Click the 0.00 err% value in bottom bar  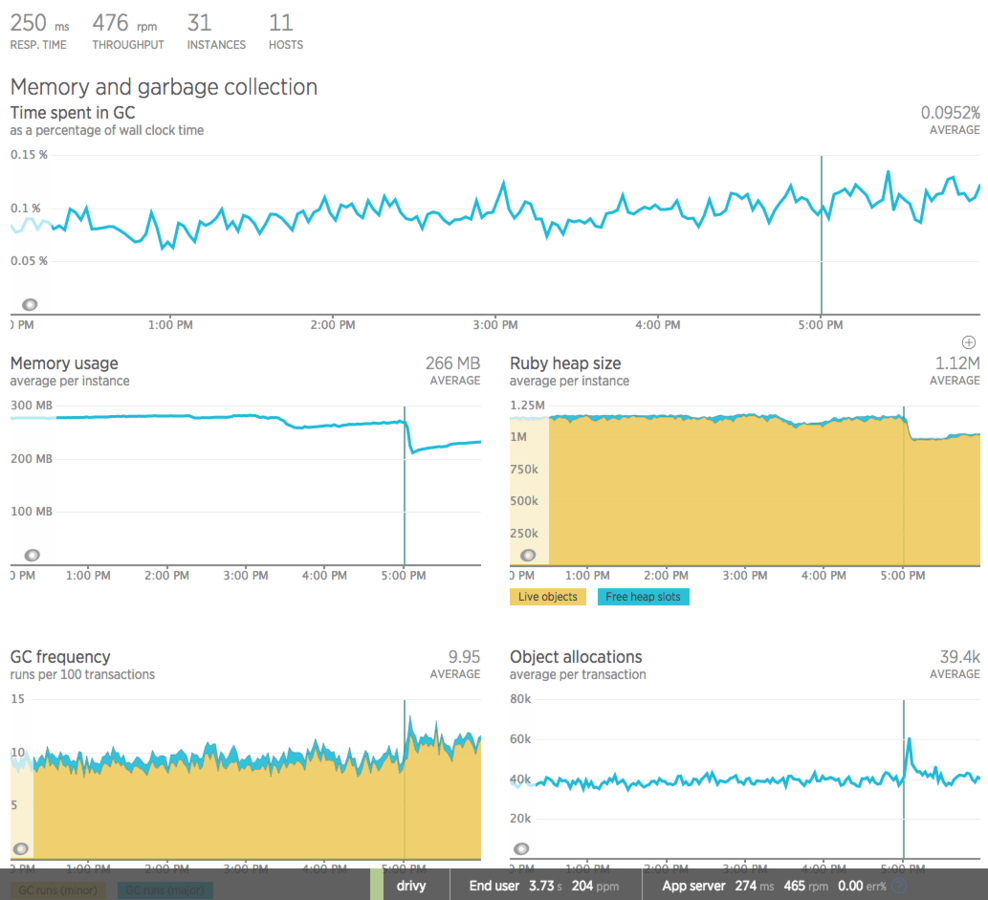tap(862, 886)
